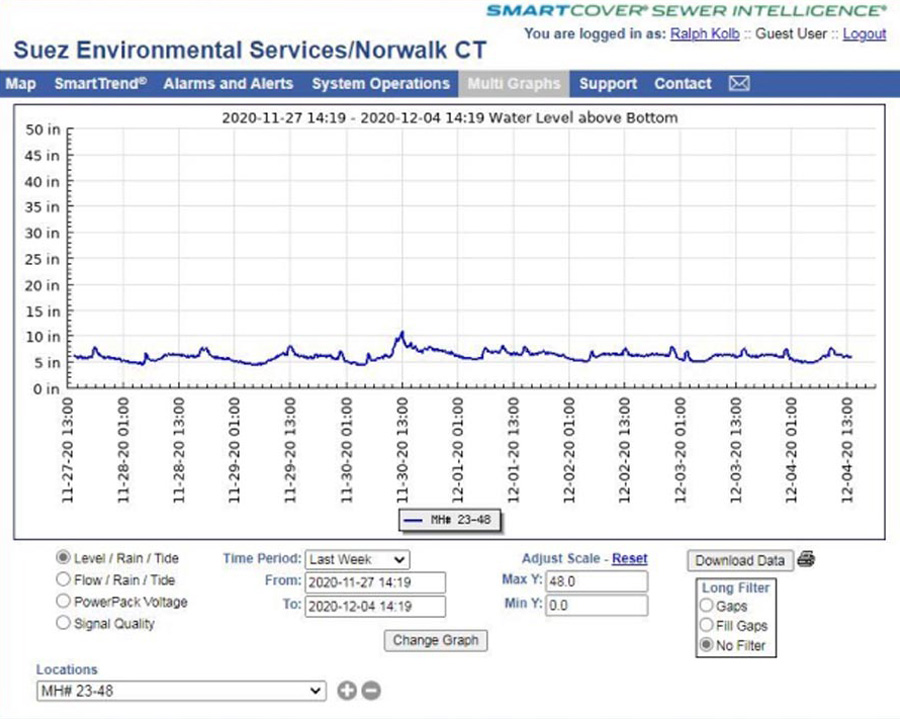Image resolution: width=900 pixels, height=719 pixels.
Task: Click the Change Graph button
Action: pyautogui.click(x=436, y=640)
